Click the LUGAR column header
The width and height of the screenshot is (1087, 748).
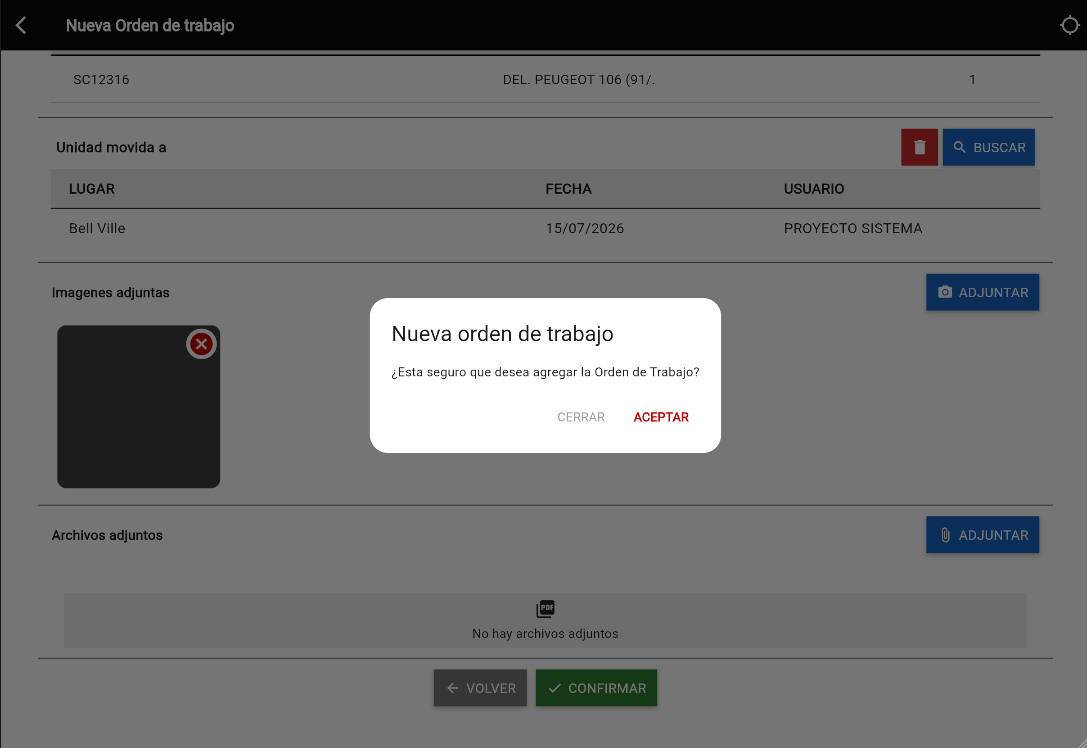coord(92,189)
